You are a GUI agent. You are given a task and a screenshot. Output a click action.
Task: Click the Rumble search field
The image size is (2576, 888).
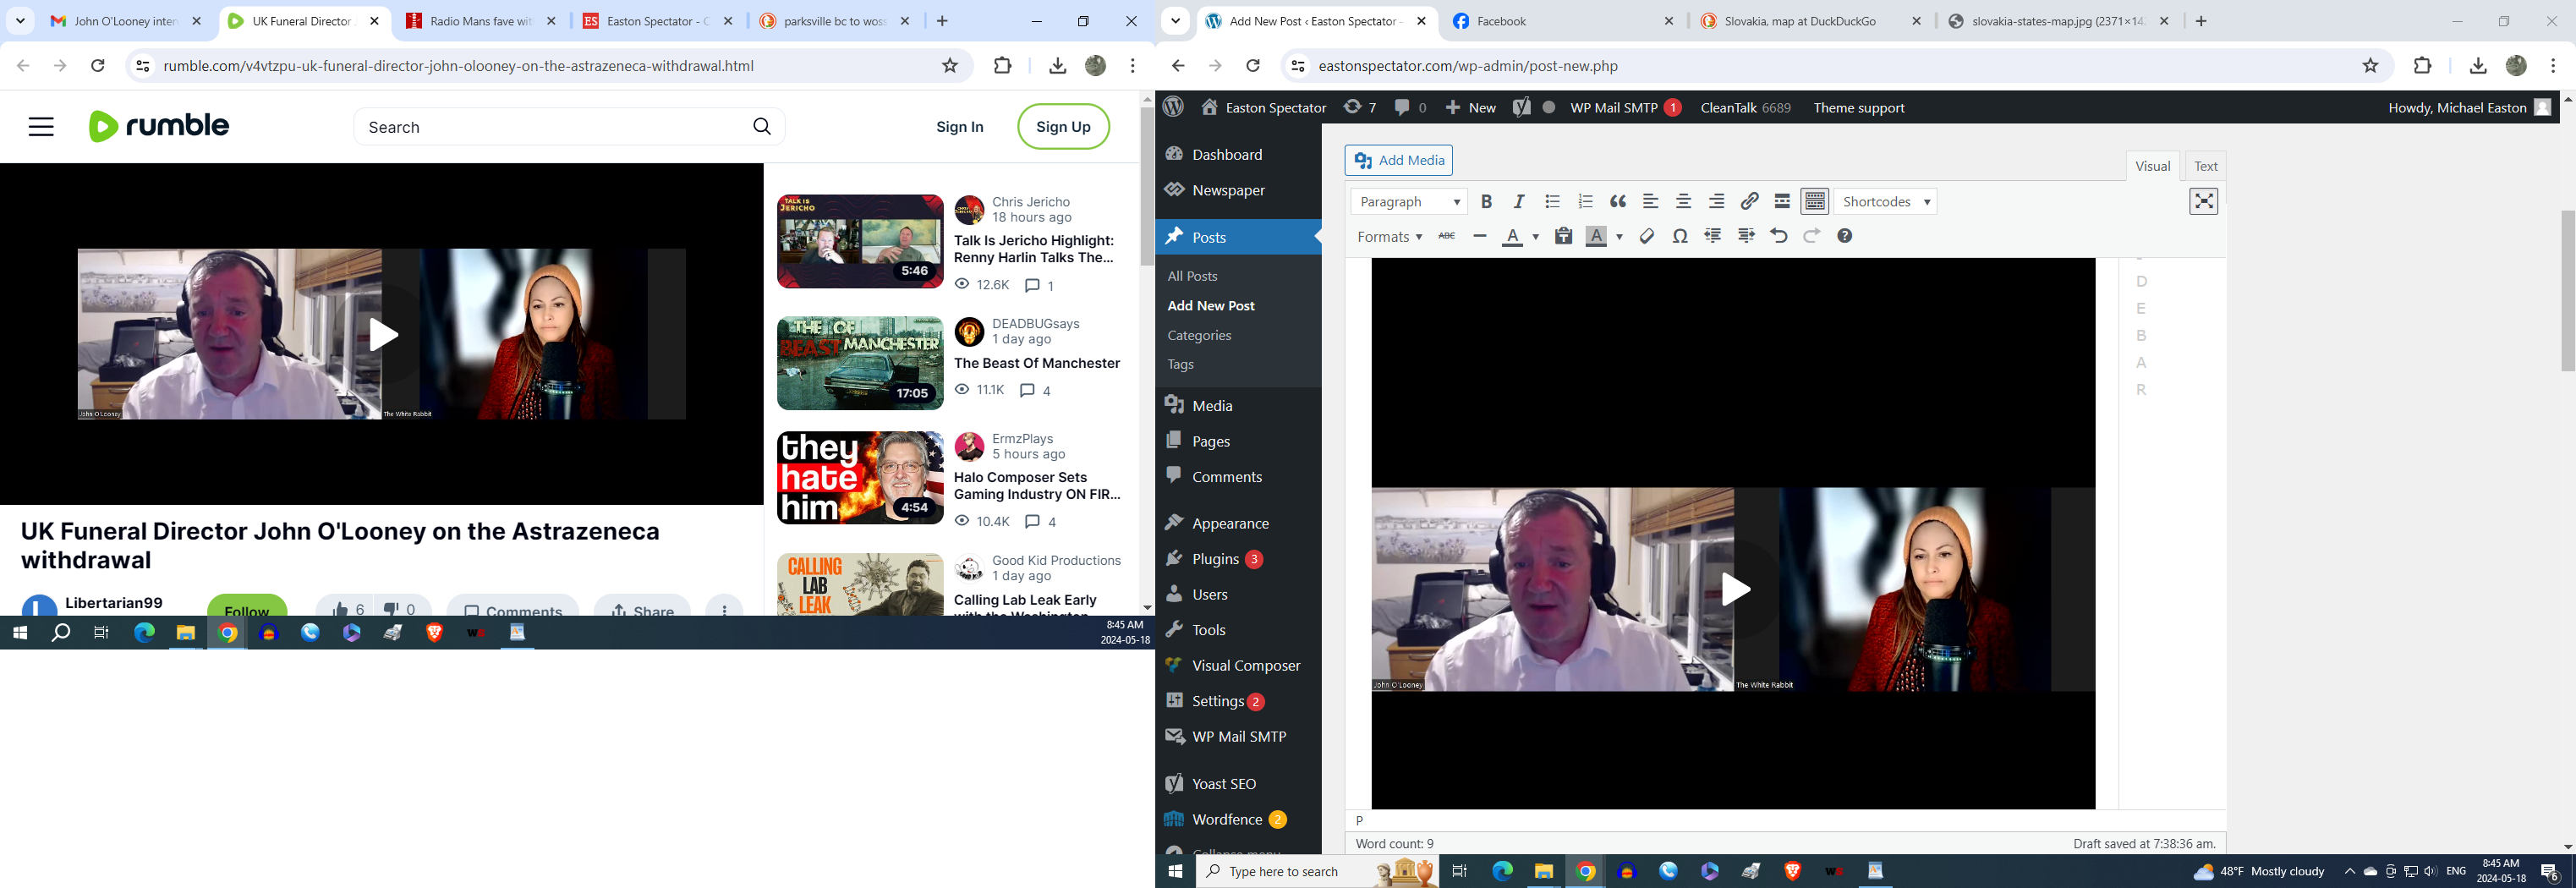(x=550, y=127)
